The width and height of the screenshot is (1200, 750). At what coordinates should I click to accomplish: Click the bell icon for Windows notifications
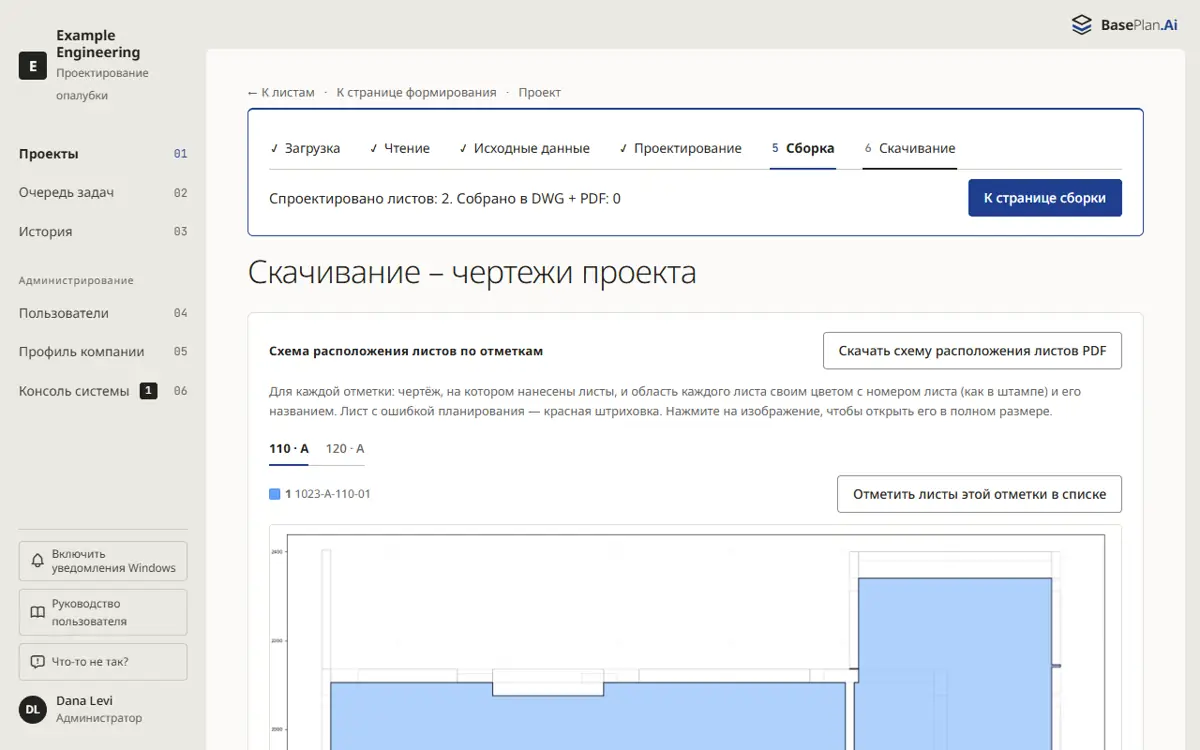coord(37,561)
